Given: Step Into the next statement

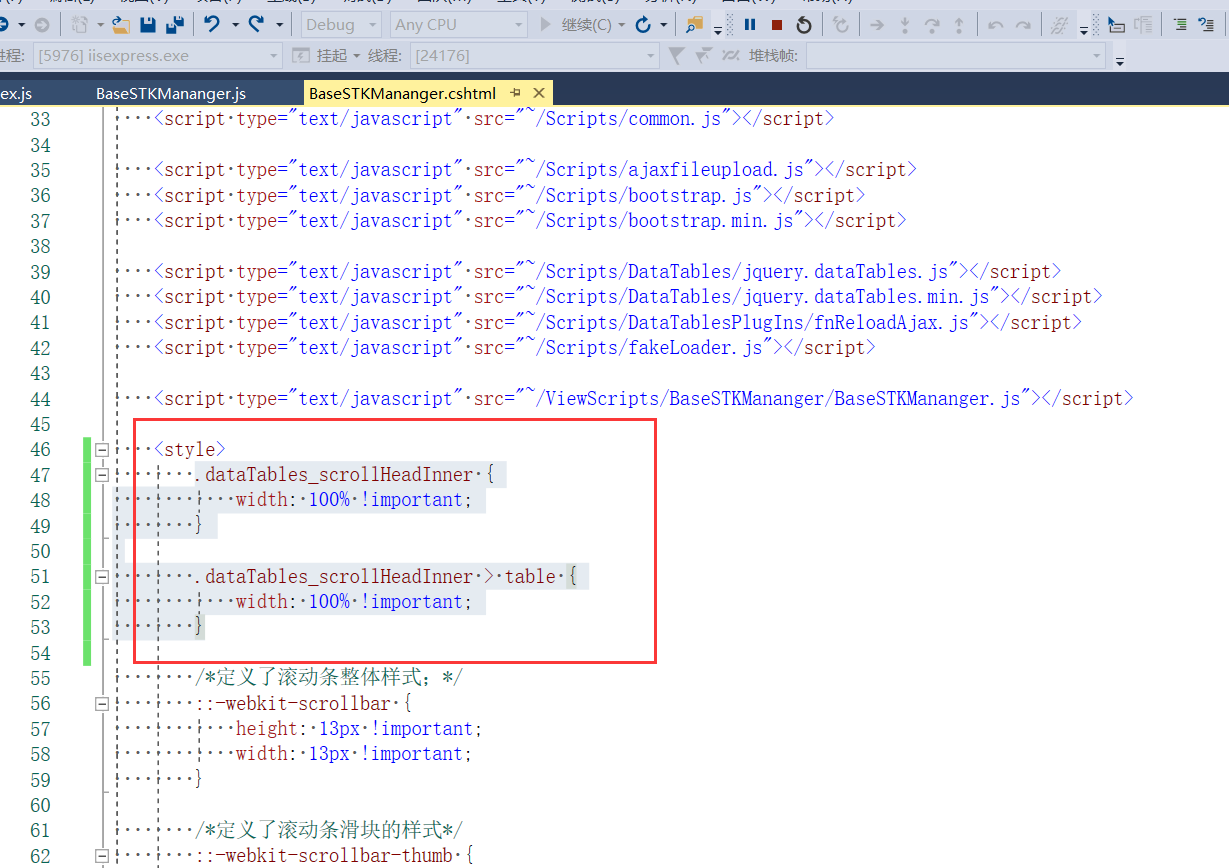Looking at the screenshot, I should [x=905, y=24].
